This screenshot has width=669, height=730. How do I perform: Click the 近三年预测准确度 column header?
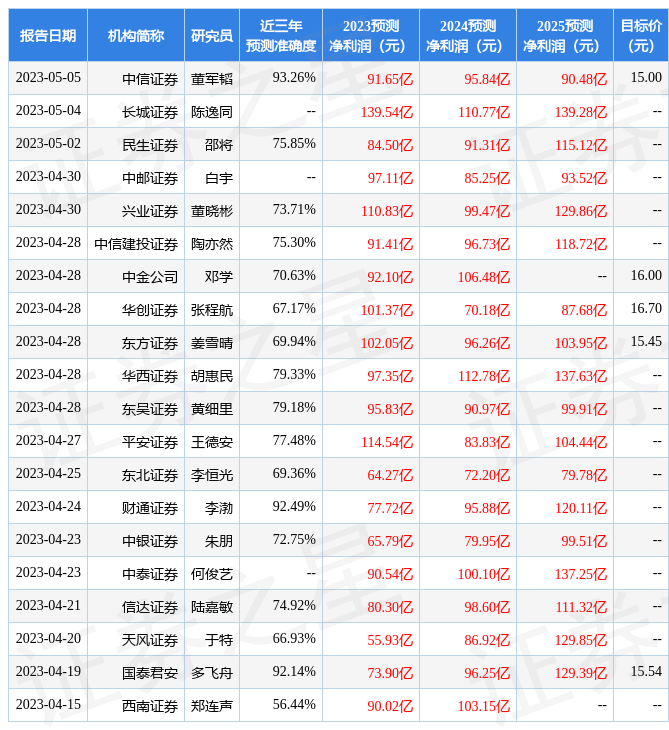[281, 35]
